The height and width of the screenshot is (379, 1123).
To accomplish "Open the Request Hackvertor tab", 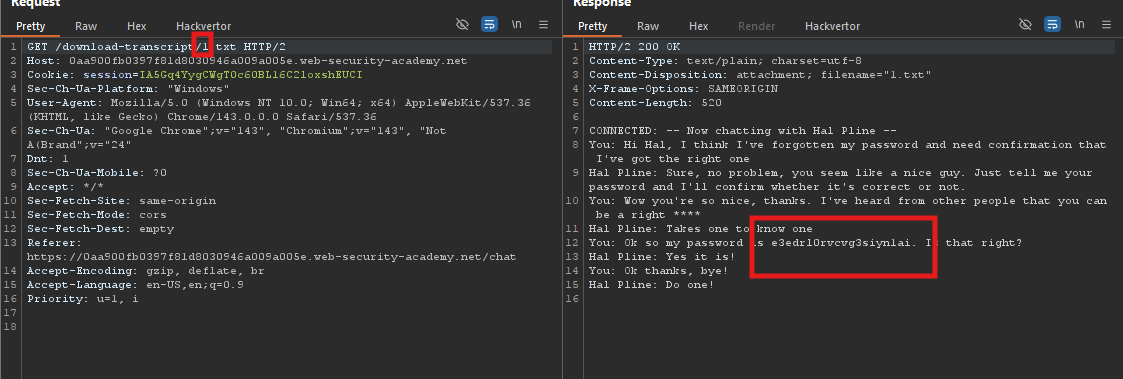I will click(x=203, y=27).
